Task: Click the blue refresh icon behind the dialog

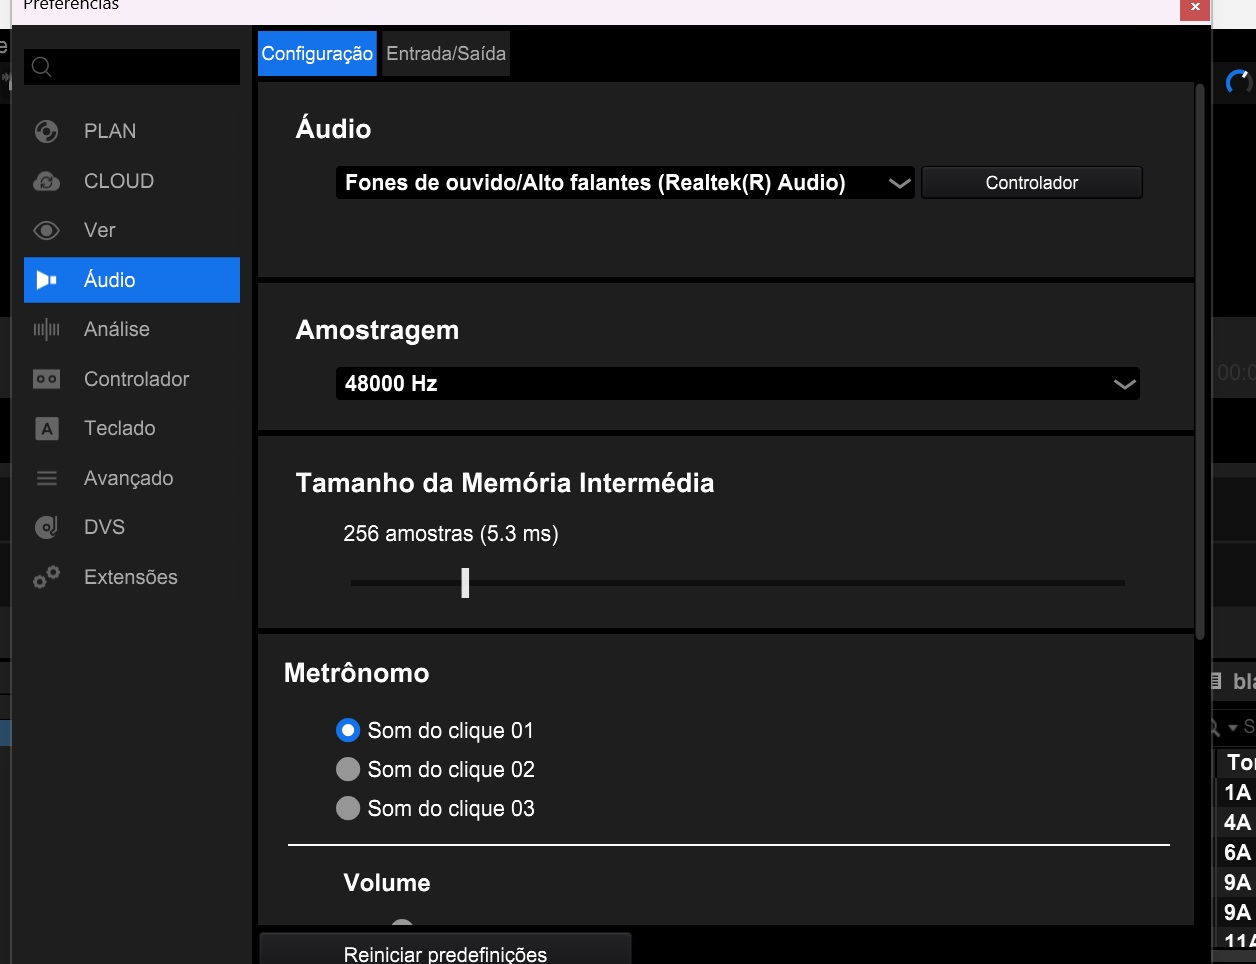Action: (x=1239, y=82)
